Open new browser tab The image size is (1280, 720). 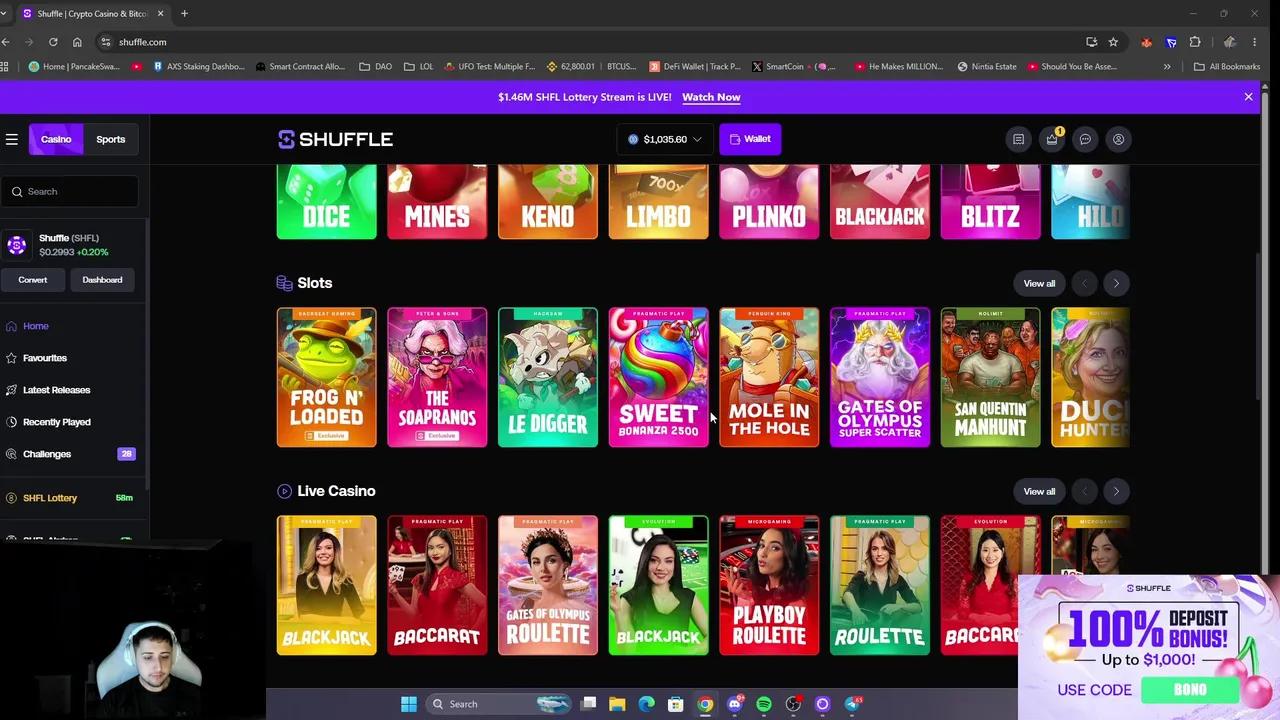pyautogui.click(x=184, y=13)
